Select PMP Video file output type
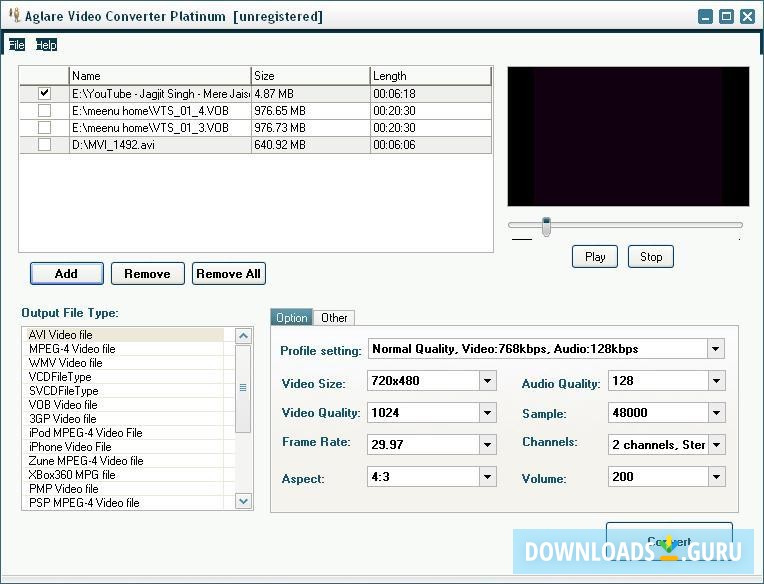 click(x=126, y=489)
